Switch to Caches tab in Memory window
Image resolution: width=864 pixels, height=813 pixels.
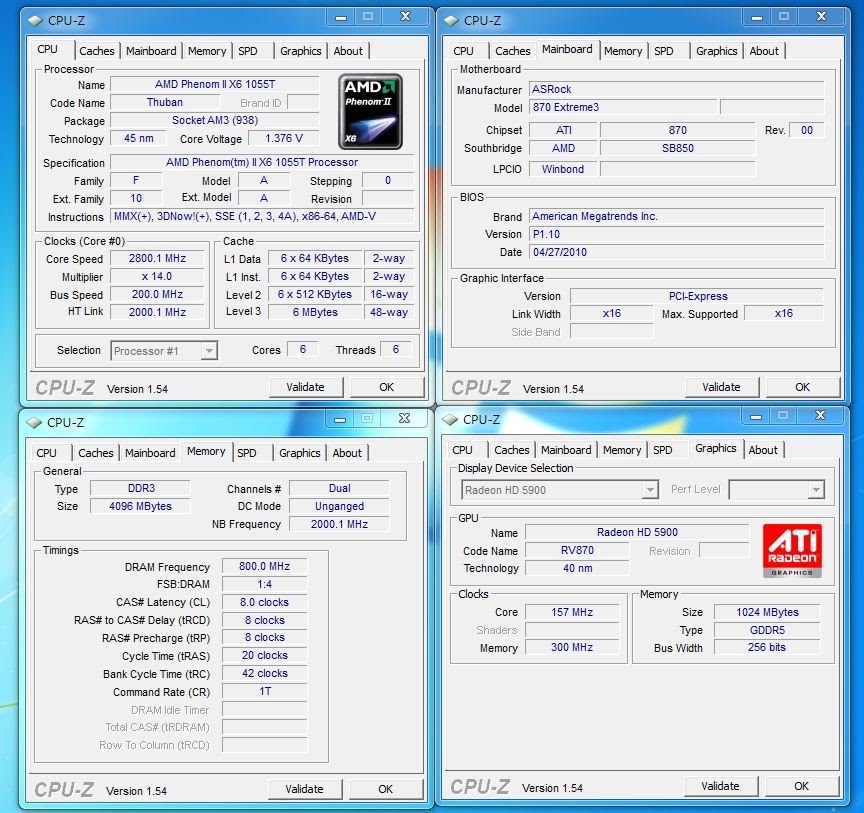95,453
